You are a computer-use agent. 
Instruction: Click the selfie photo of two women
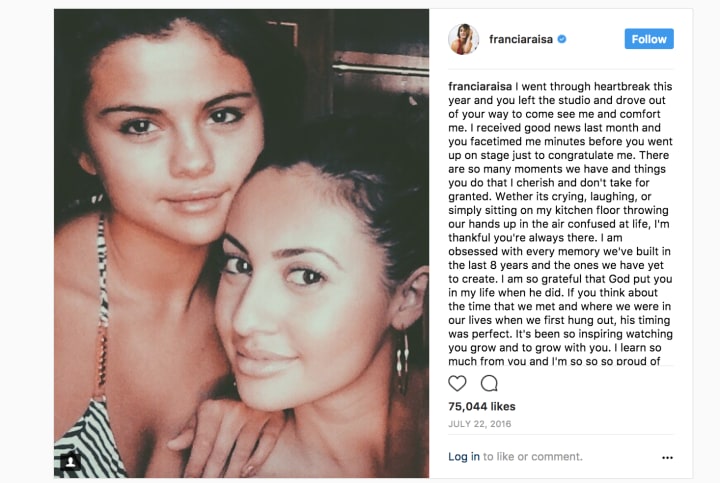coord(242,243)
